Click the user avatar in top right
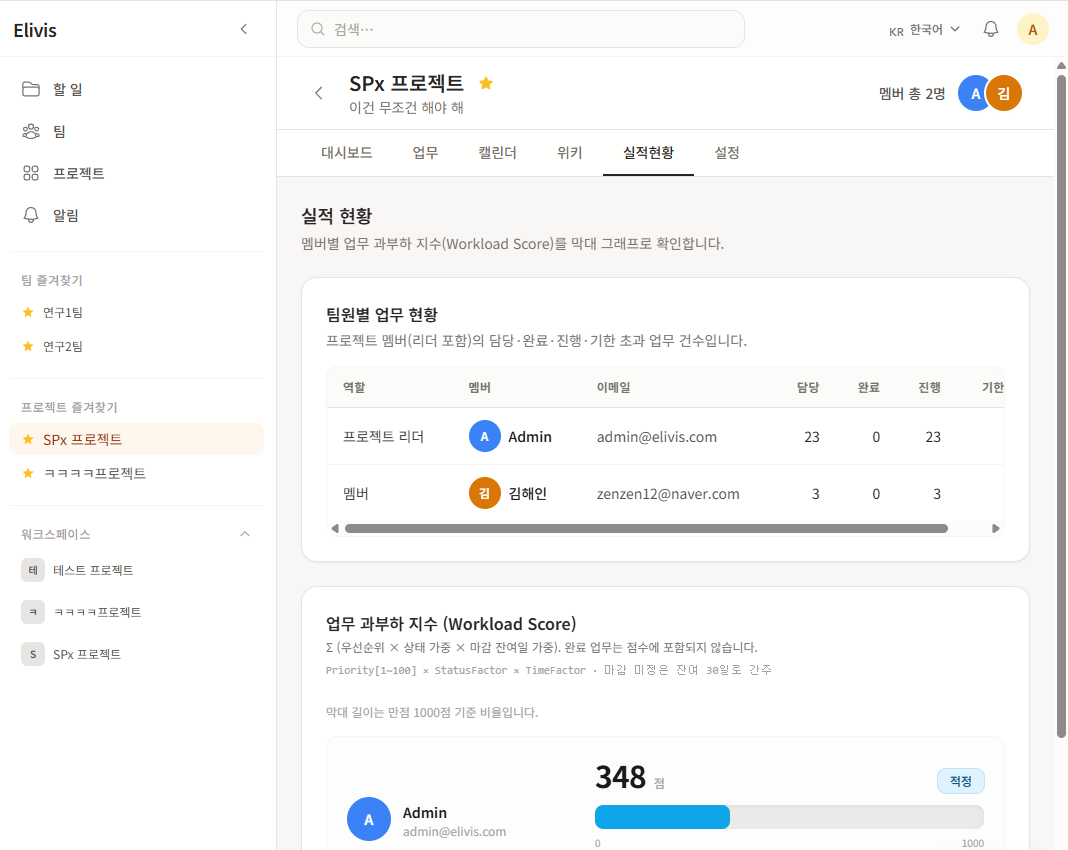This screenshot has width=1068, height=850. tap(1032, 29)
